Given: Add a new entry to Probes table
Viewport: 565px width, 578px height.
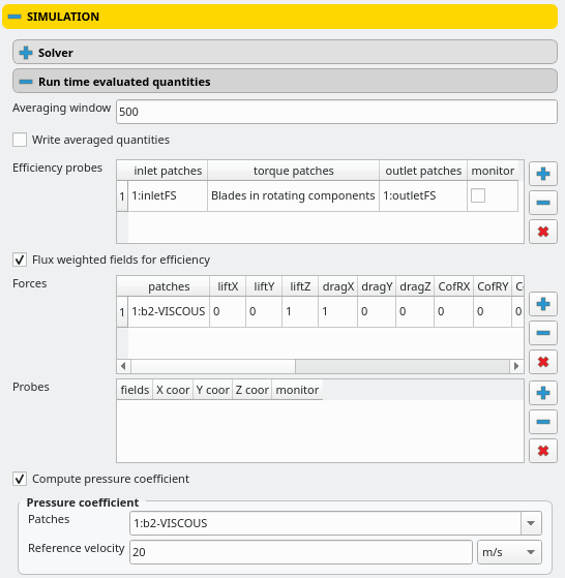Looking at the screenshot, I should click(543, 393).
